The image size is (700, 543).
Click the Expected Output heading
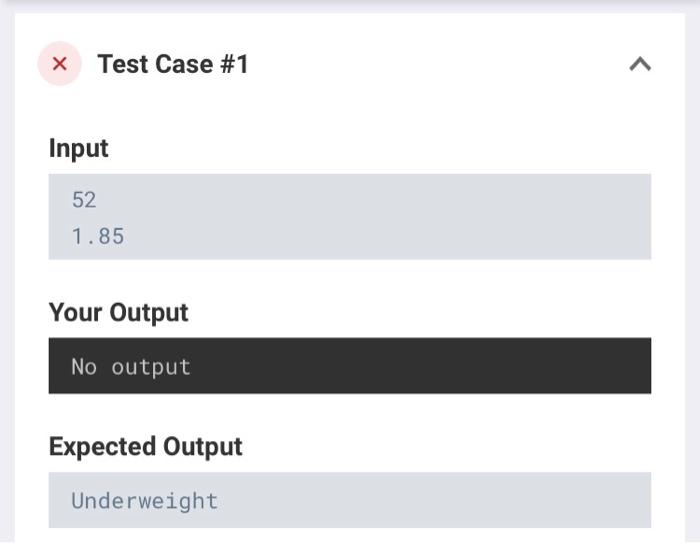(146, 447)
